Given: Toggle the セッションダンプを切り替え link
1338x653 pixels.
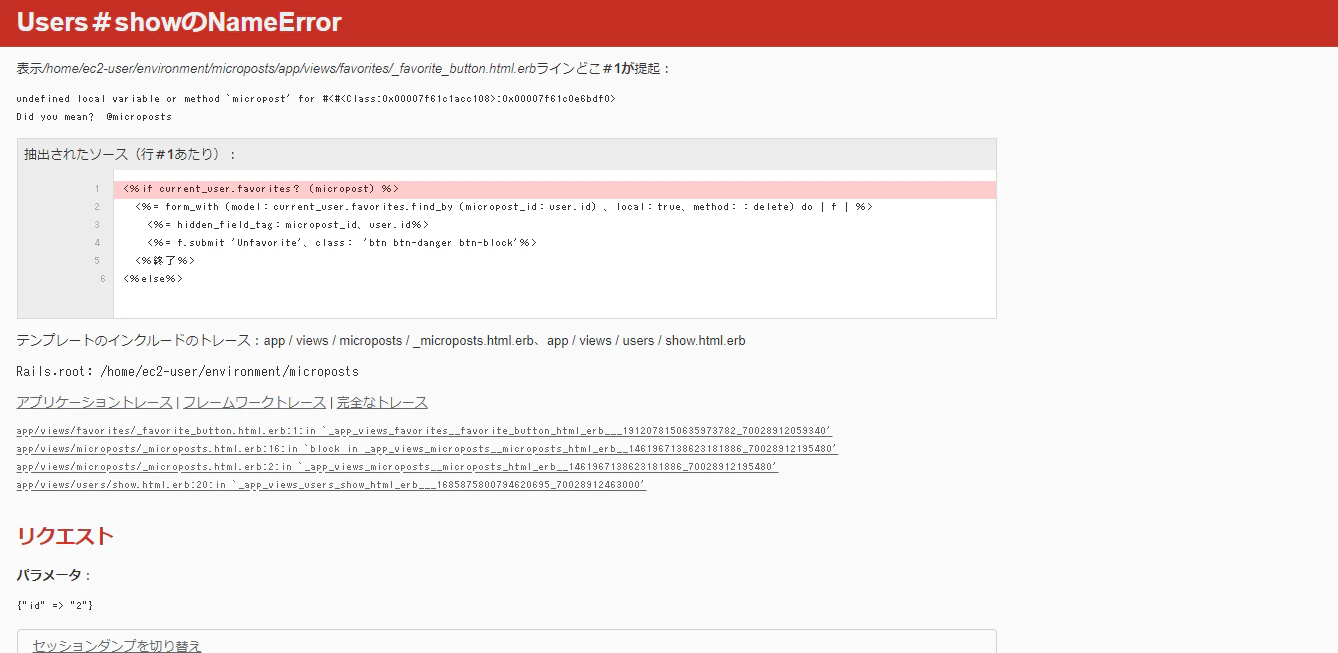Looking at the screenshot, I should [x=117, y=645].
